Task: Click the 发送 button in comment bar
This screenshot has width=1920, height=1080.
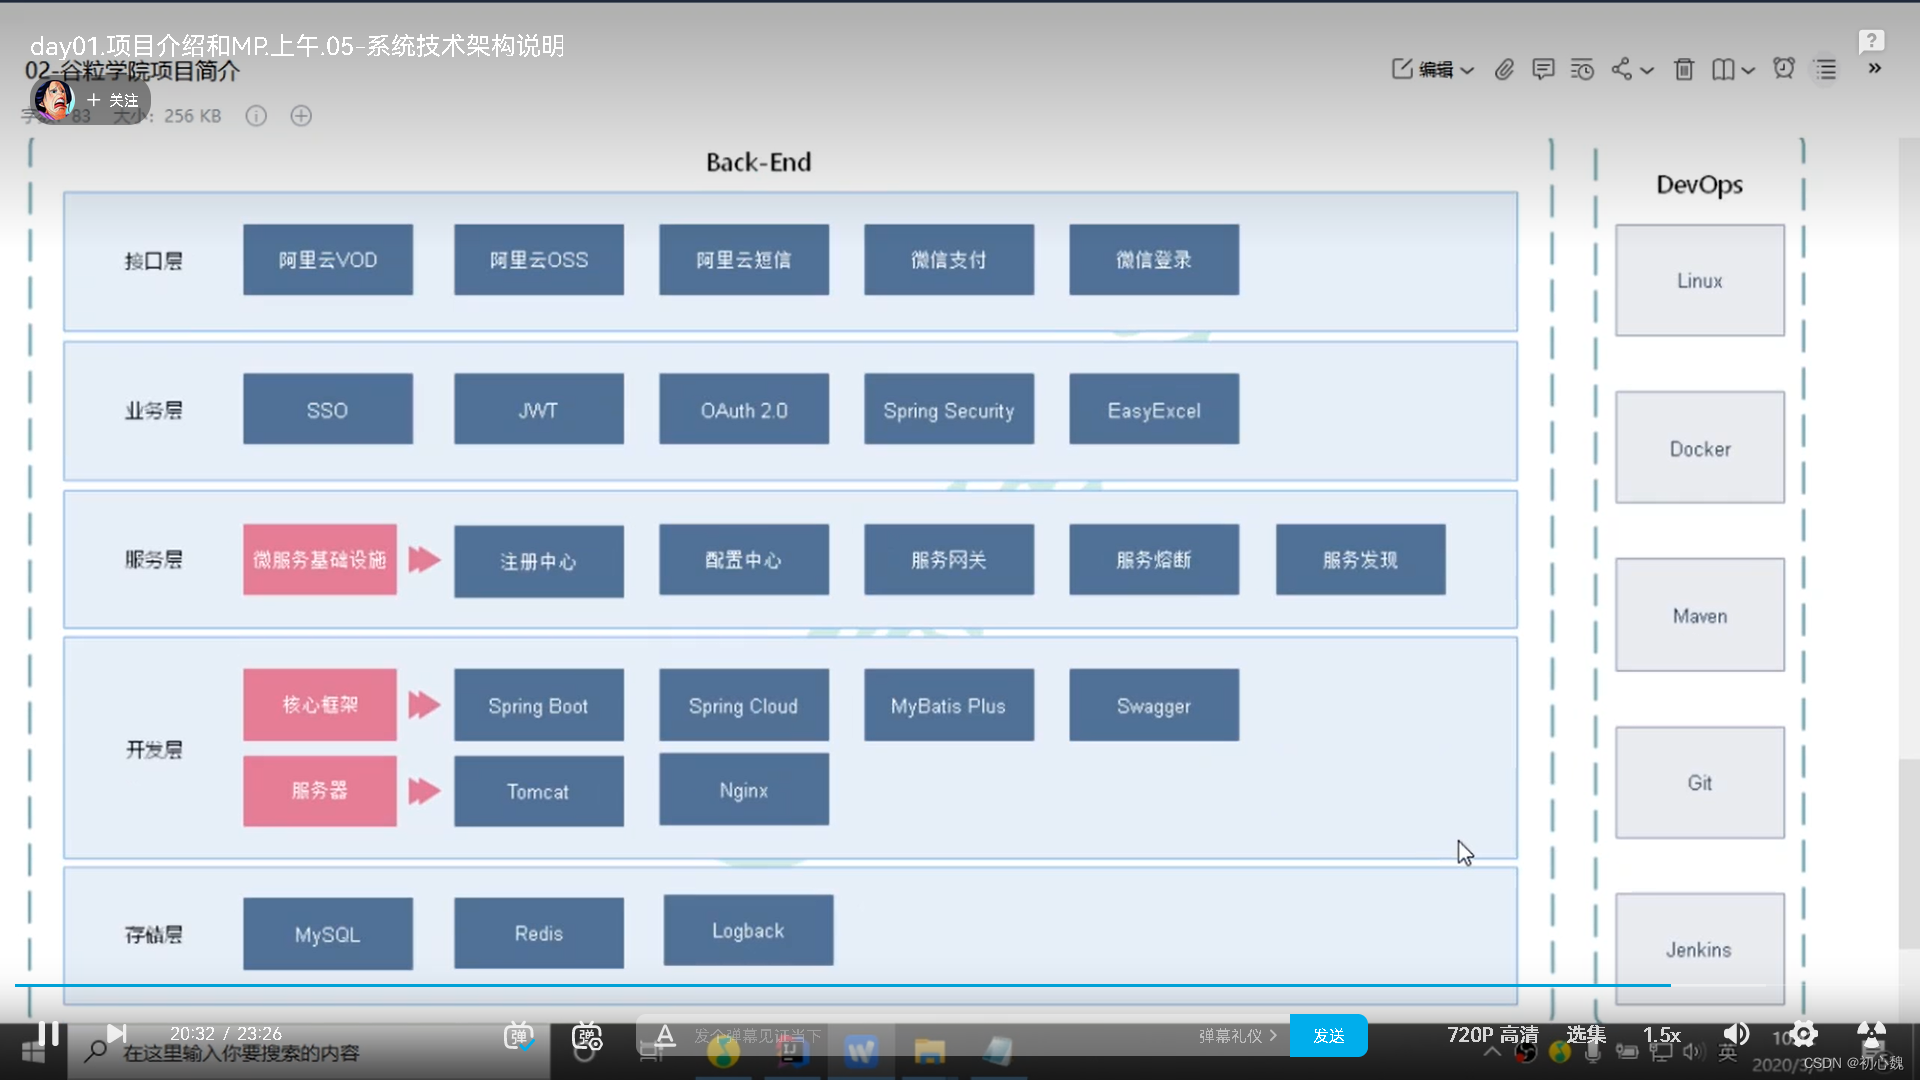Action: point(1328,1034)
